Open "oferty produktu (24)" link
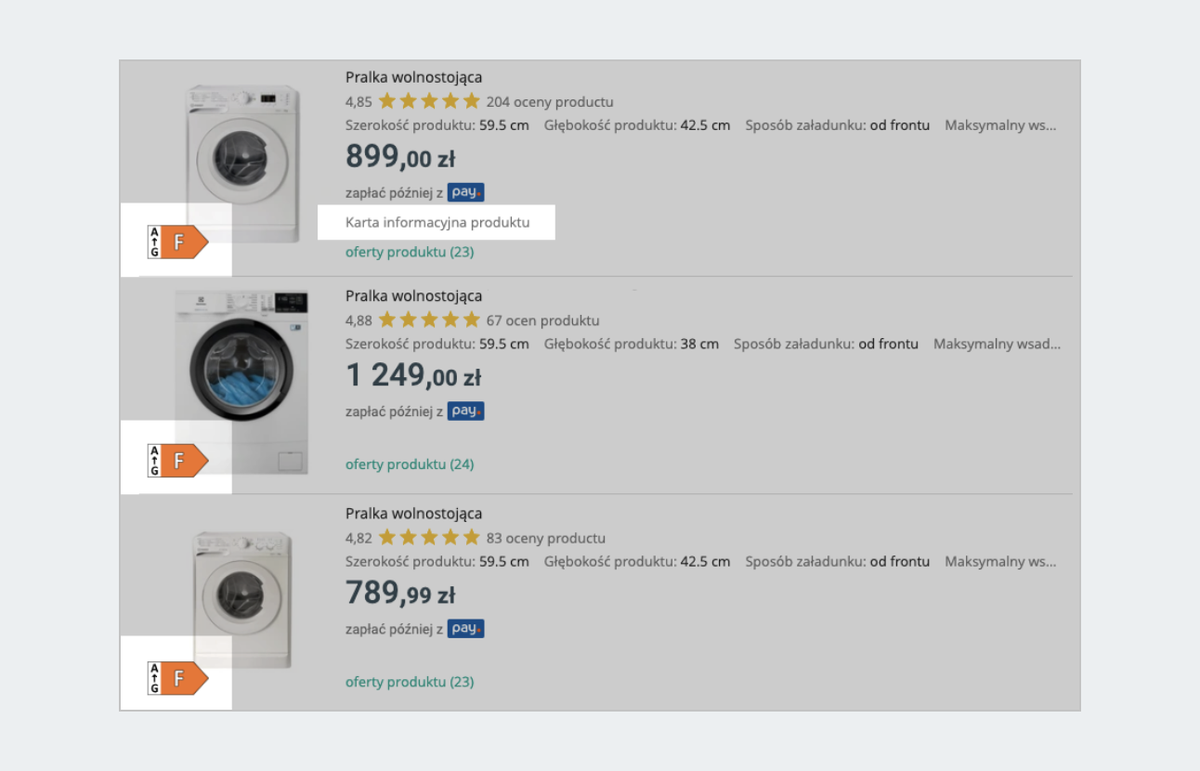This screenshot has height=771, width=1200. point(410,464)
